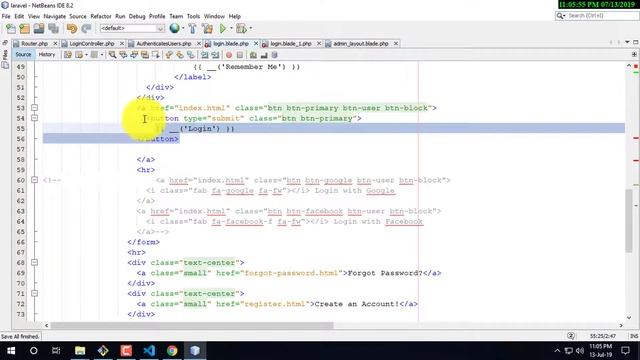Click the editor split plus icon
The width and height of the screenshot is (640, 360).
pos(634,55)
